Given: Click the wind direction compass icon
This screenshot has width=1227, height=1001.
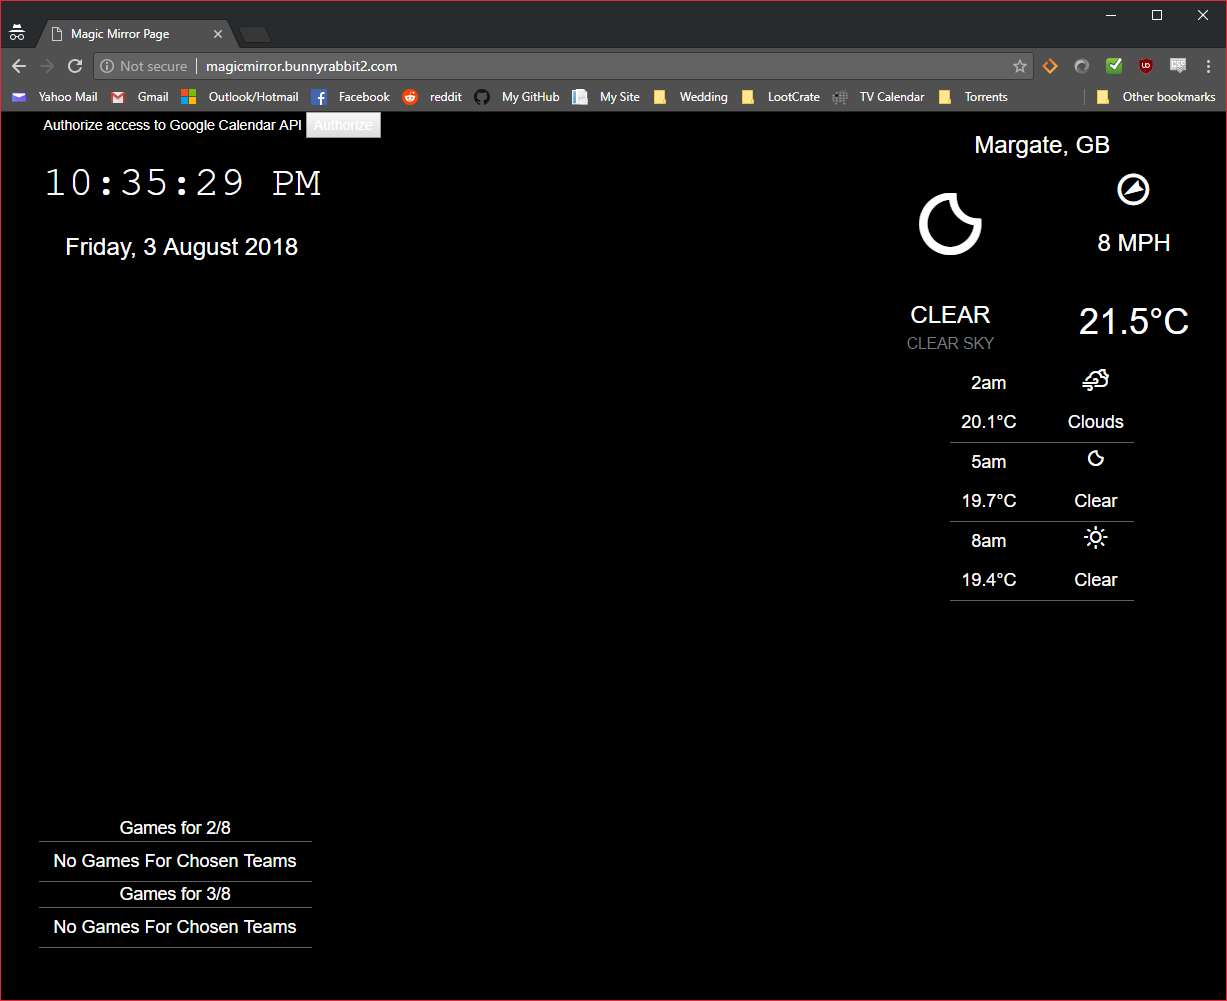Looking at the screenshot, I should (x=1133, y=189).
